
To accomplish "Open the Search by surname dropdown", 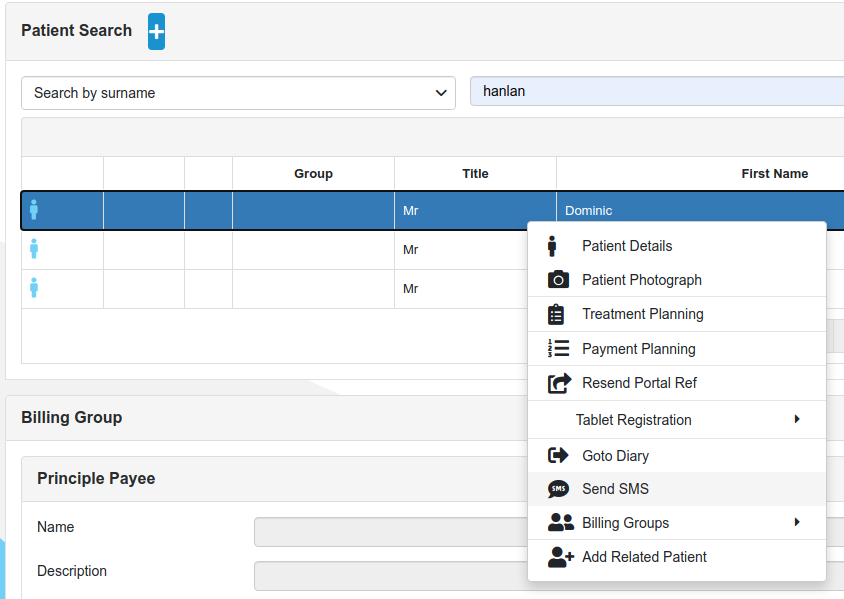I will click(238, 93).
